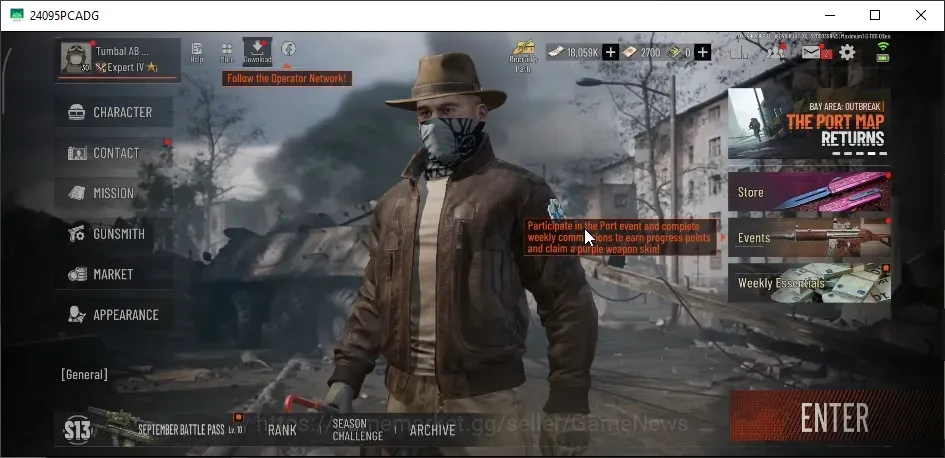Open the Download icon
The width and height of the screenshot is (945, 458).
tap(257, 52)
